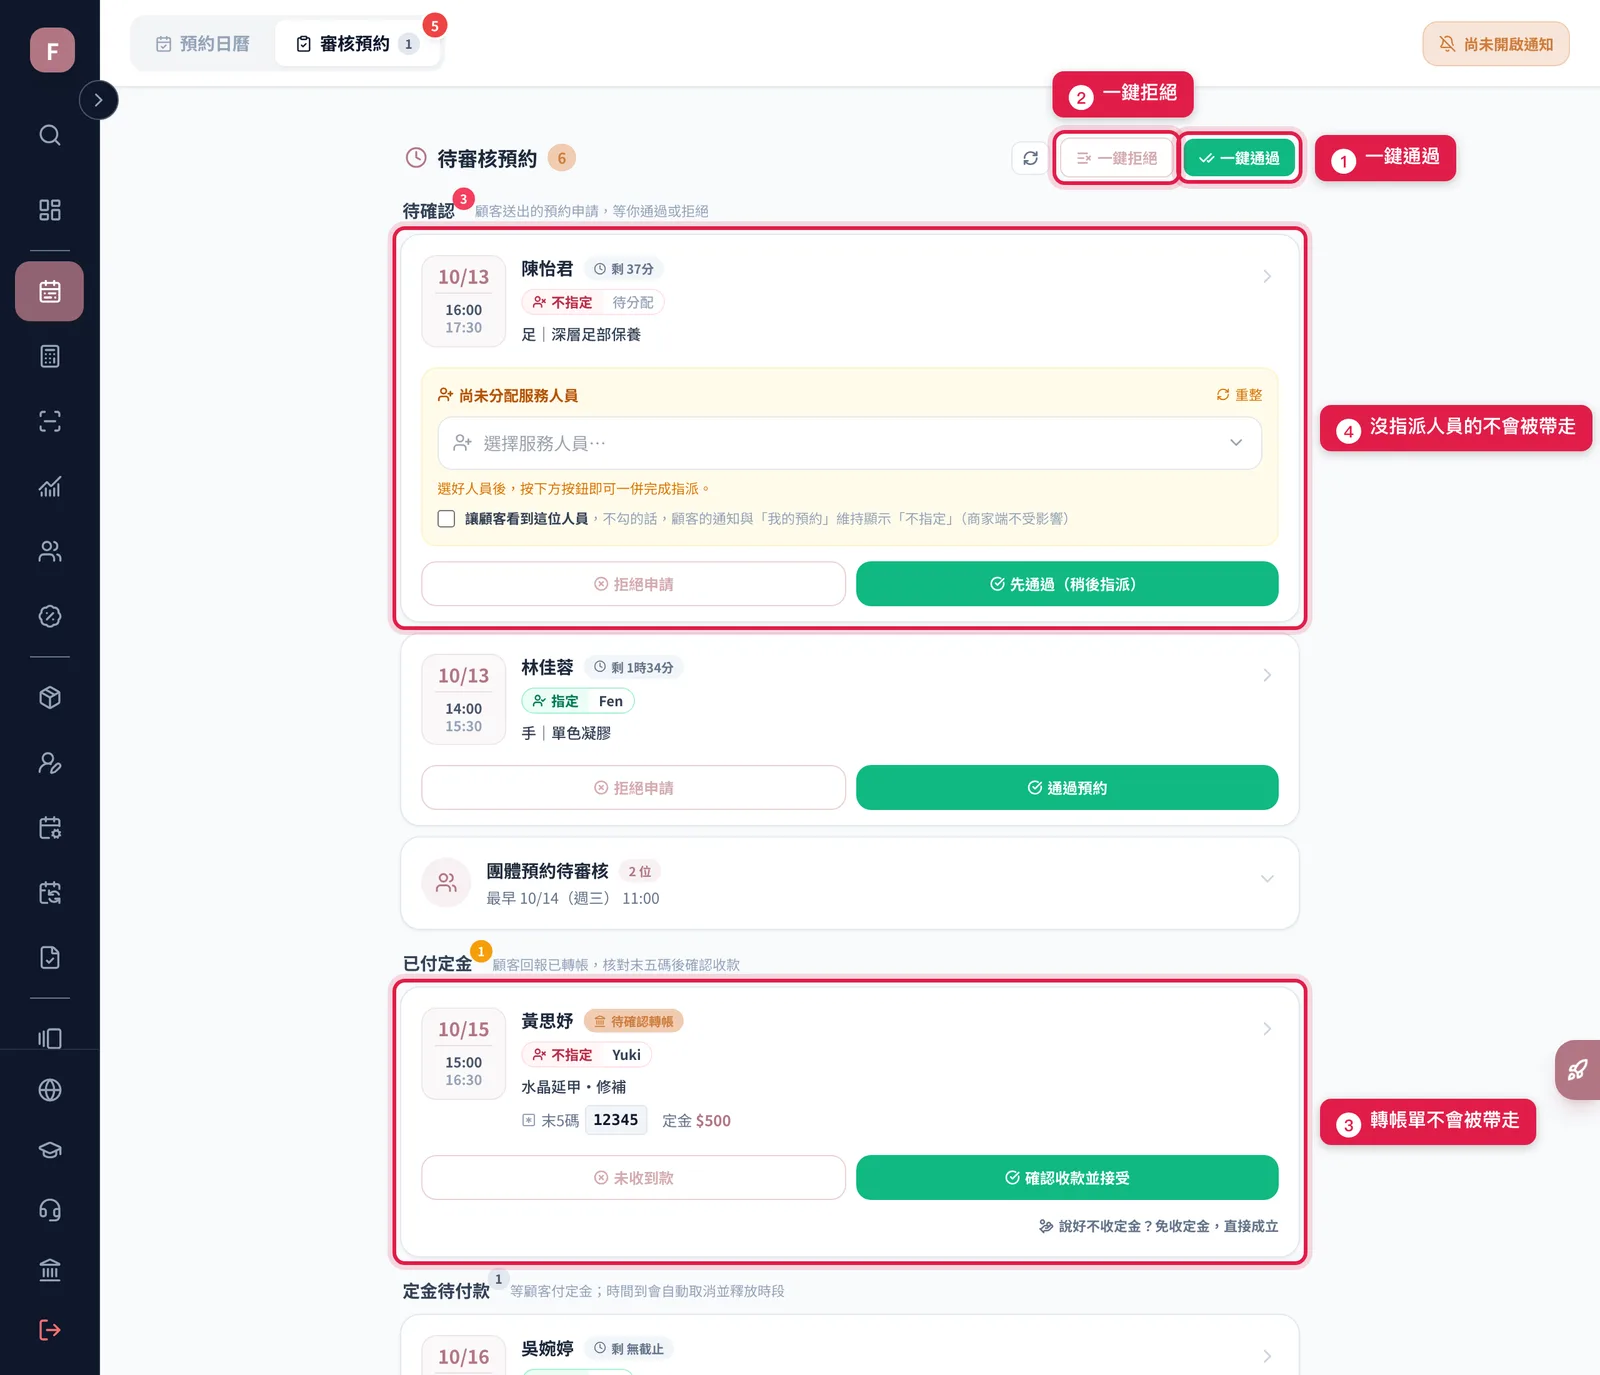1600x1375 pixels.
Task: Reject 陳怡君's request with 拒絕申請
Action: coord(633,584)
